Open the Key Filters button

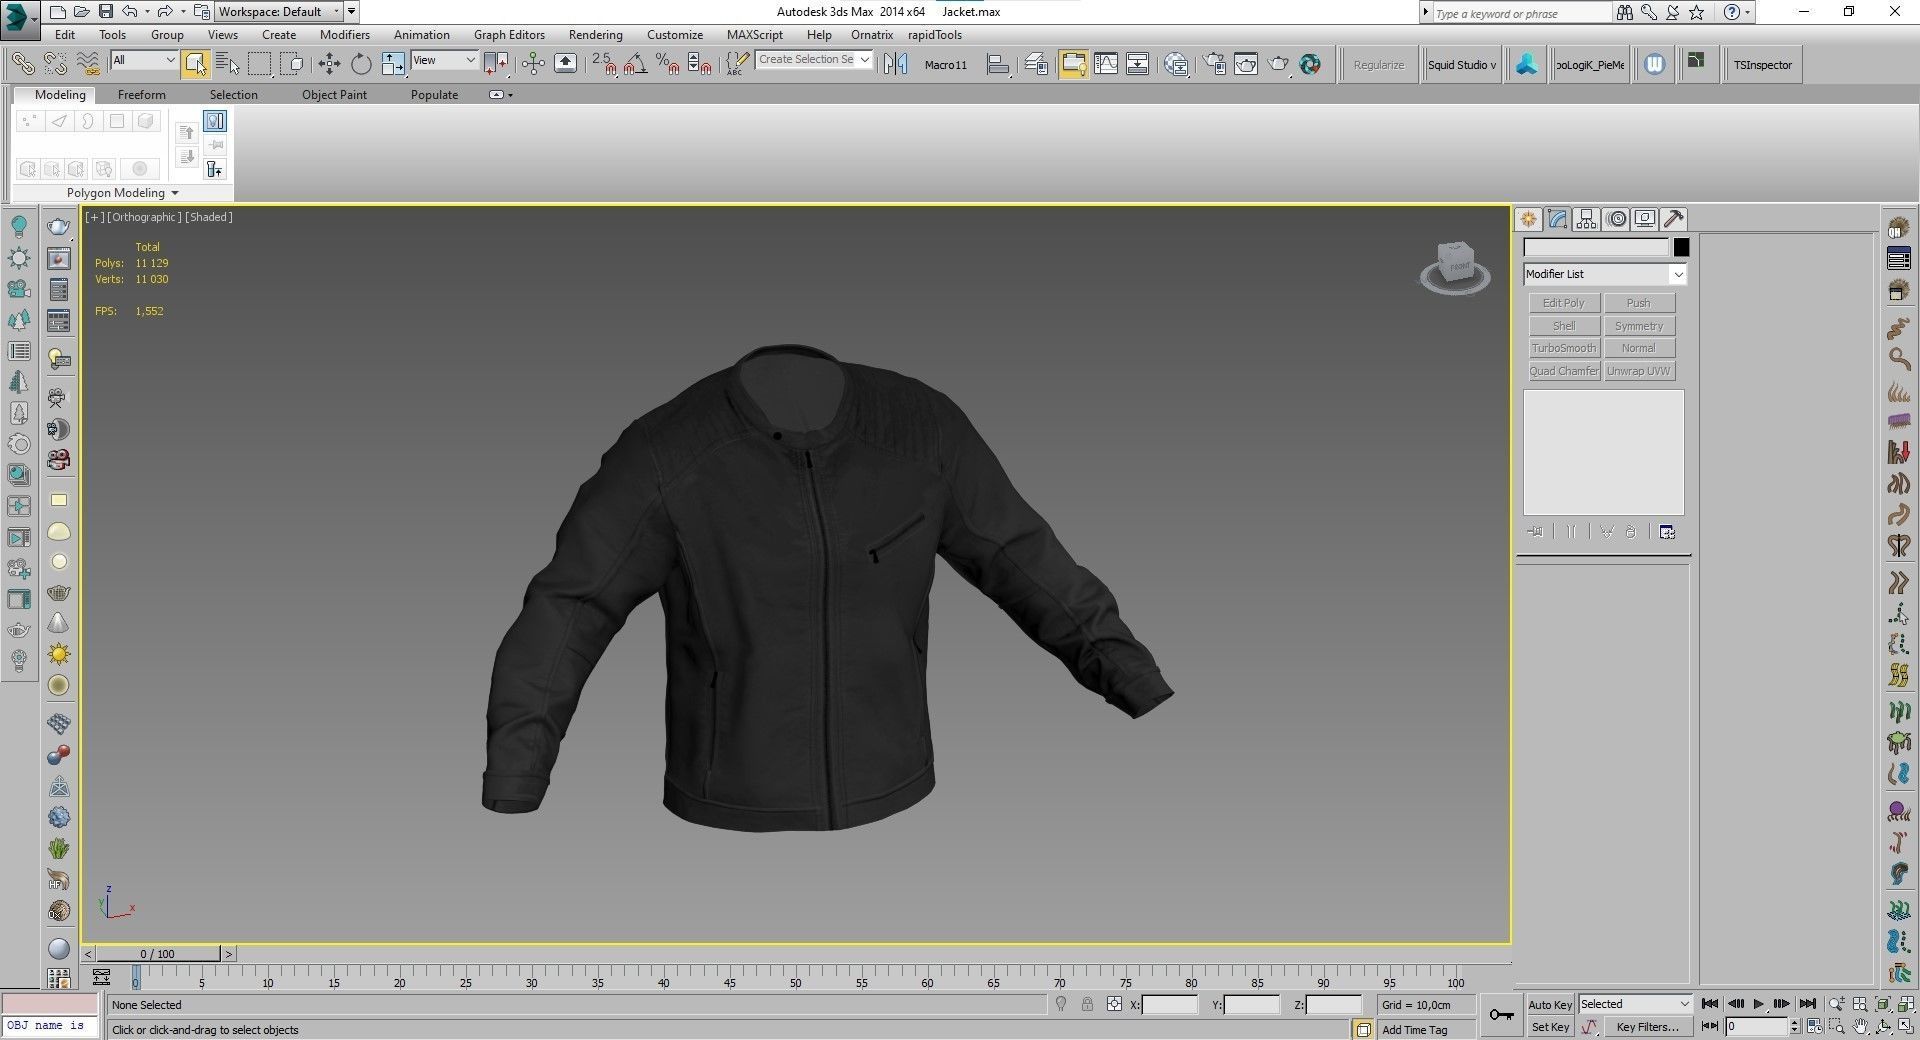1647,1027
